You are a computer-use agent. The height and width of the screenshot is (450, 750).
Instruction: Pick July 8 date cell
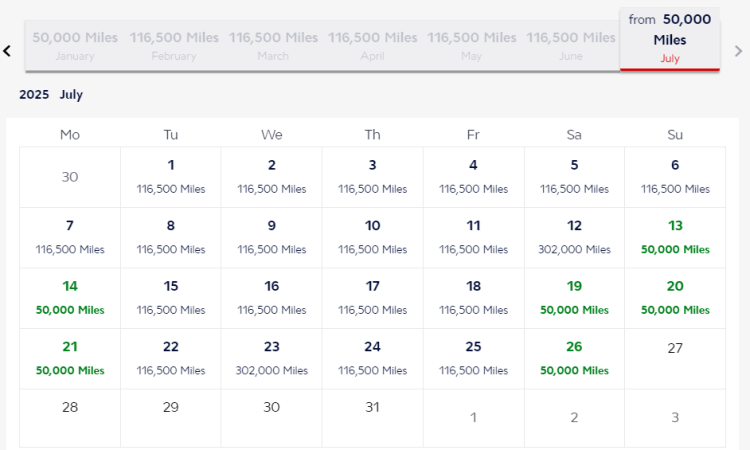coord(171,238)
